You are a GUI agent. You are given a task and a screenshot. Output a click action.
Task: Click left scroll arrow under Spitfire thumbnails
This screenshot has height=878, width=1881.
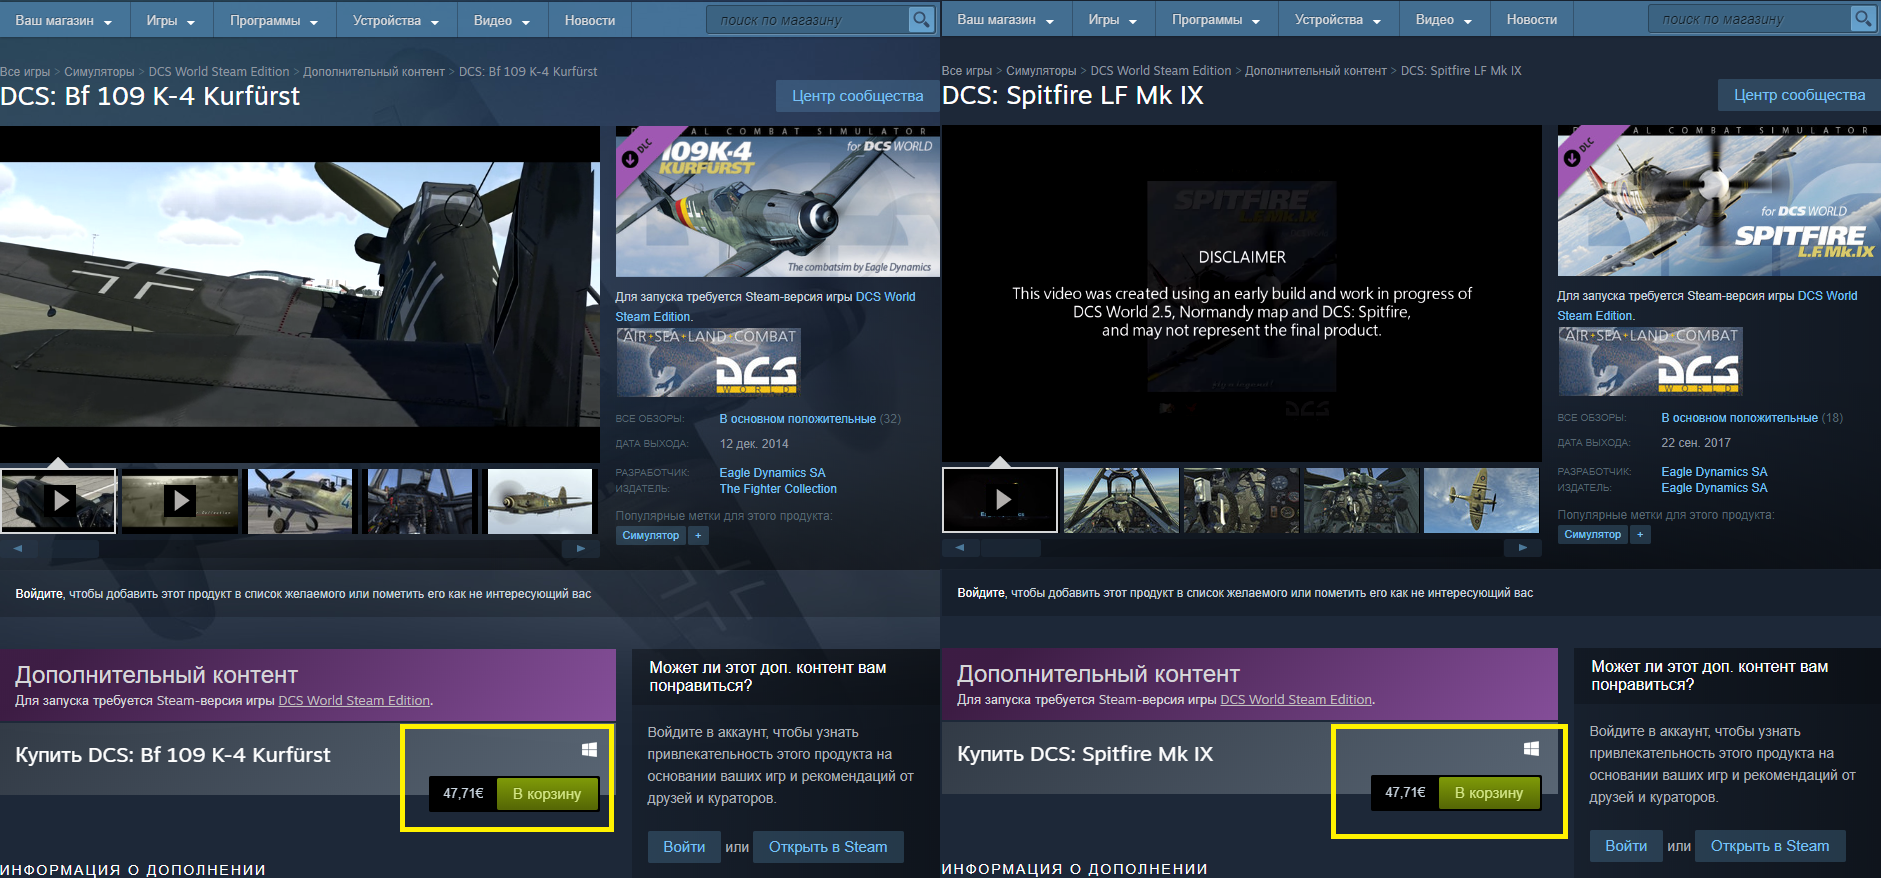[960, 548]
